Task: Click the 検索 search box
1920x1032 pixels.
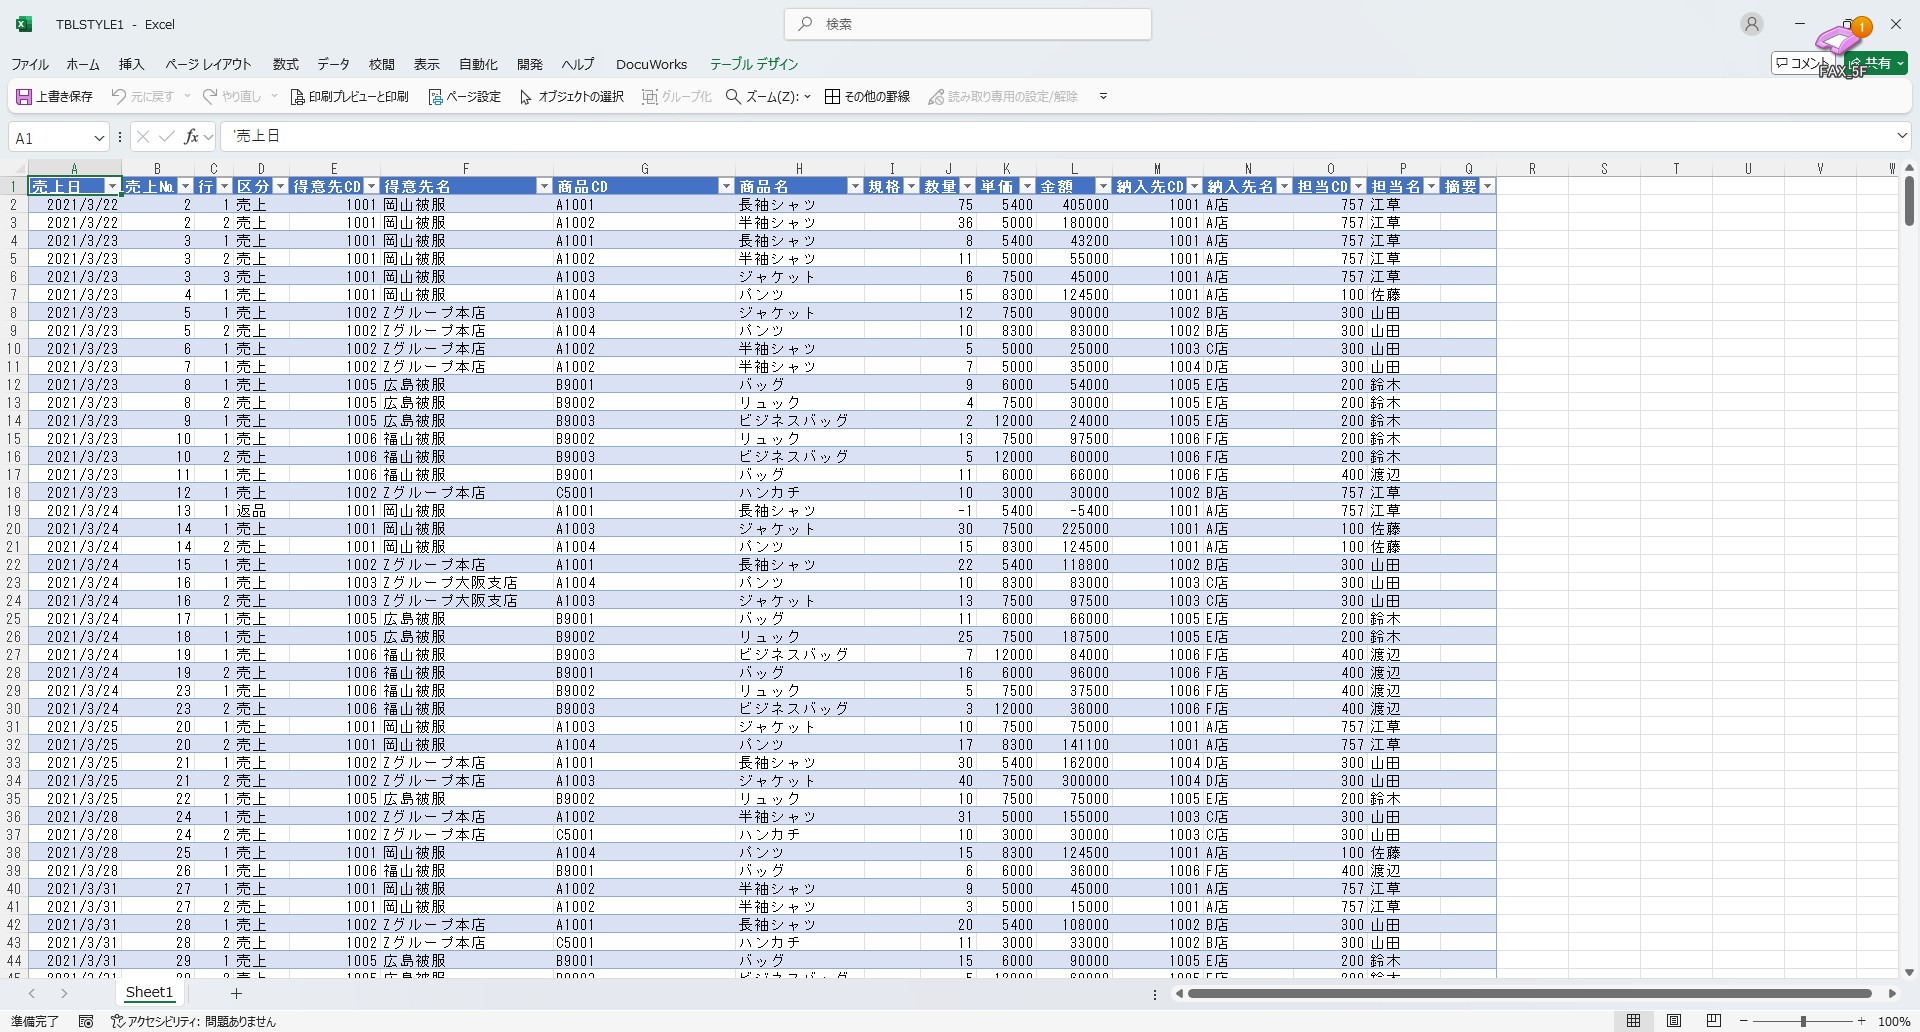Action: click(967, 24)
